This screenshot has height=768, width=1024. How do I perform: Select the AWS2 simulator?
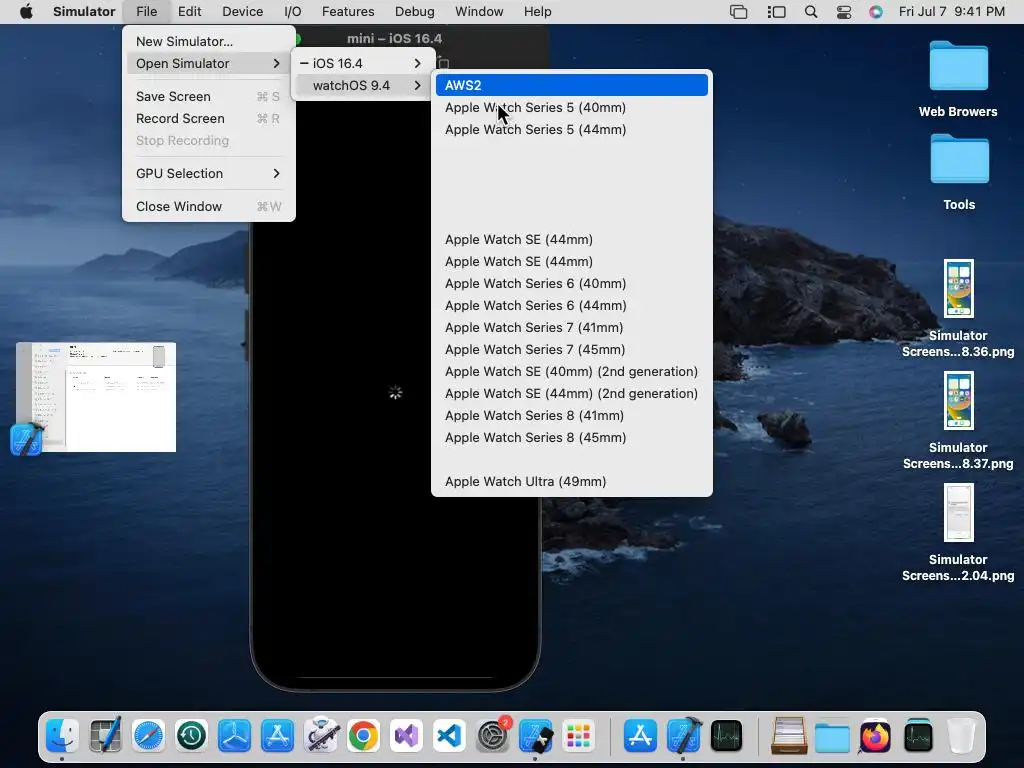click(571, 85)
